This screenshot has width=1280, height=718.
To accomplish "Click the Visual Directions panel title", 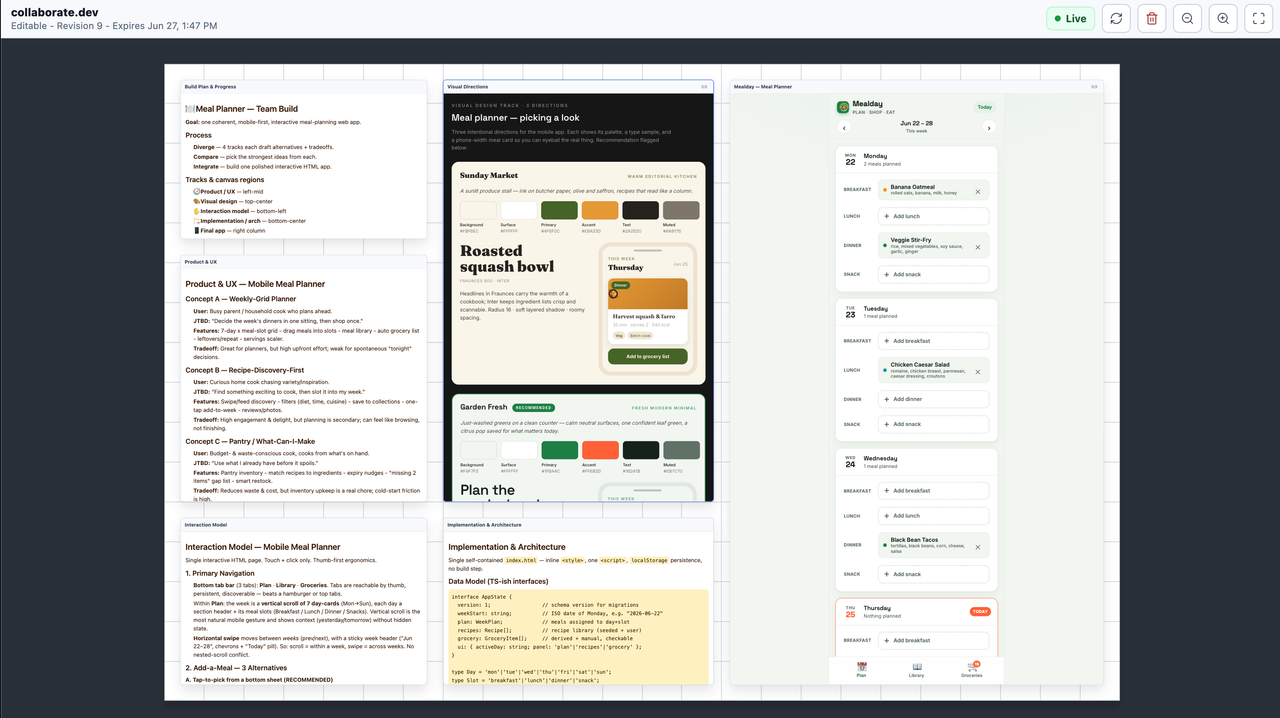I will [x=468, y=87].
